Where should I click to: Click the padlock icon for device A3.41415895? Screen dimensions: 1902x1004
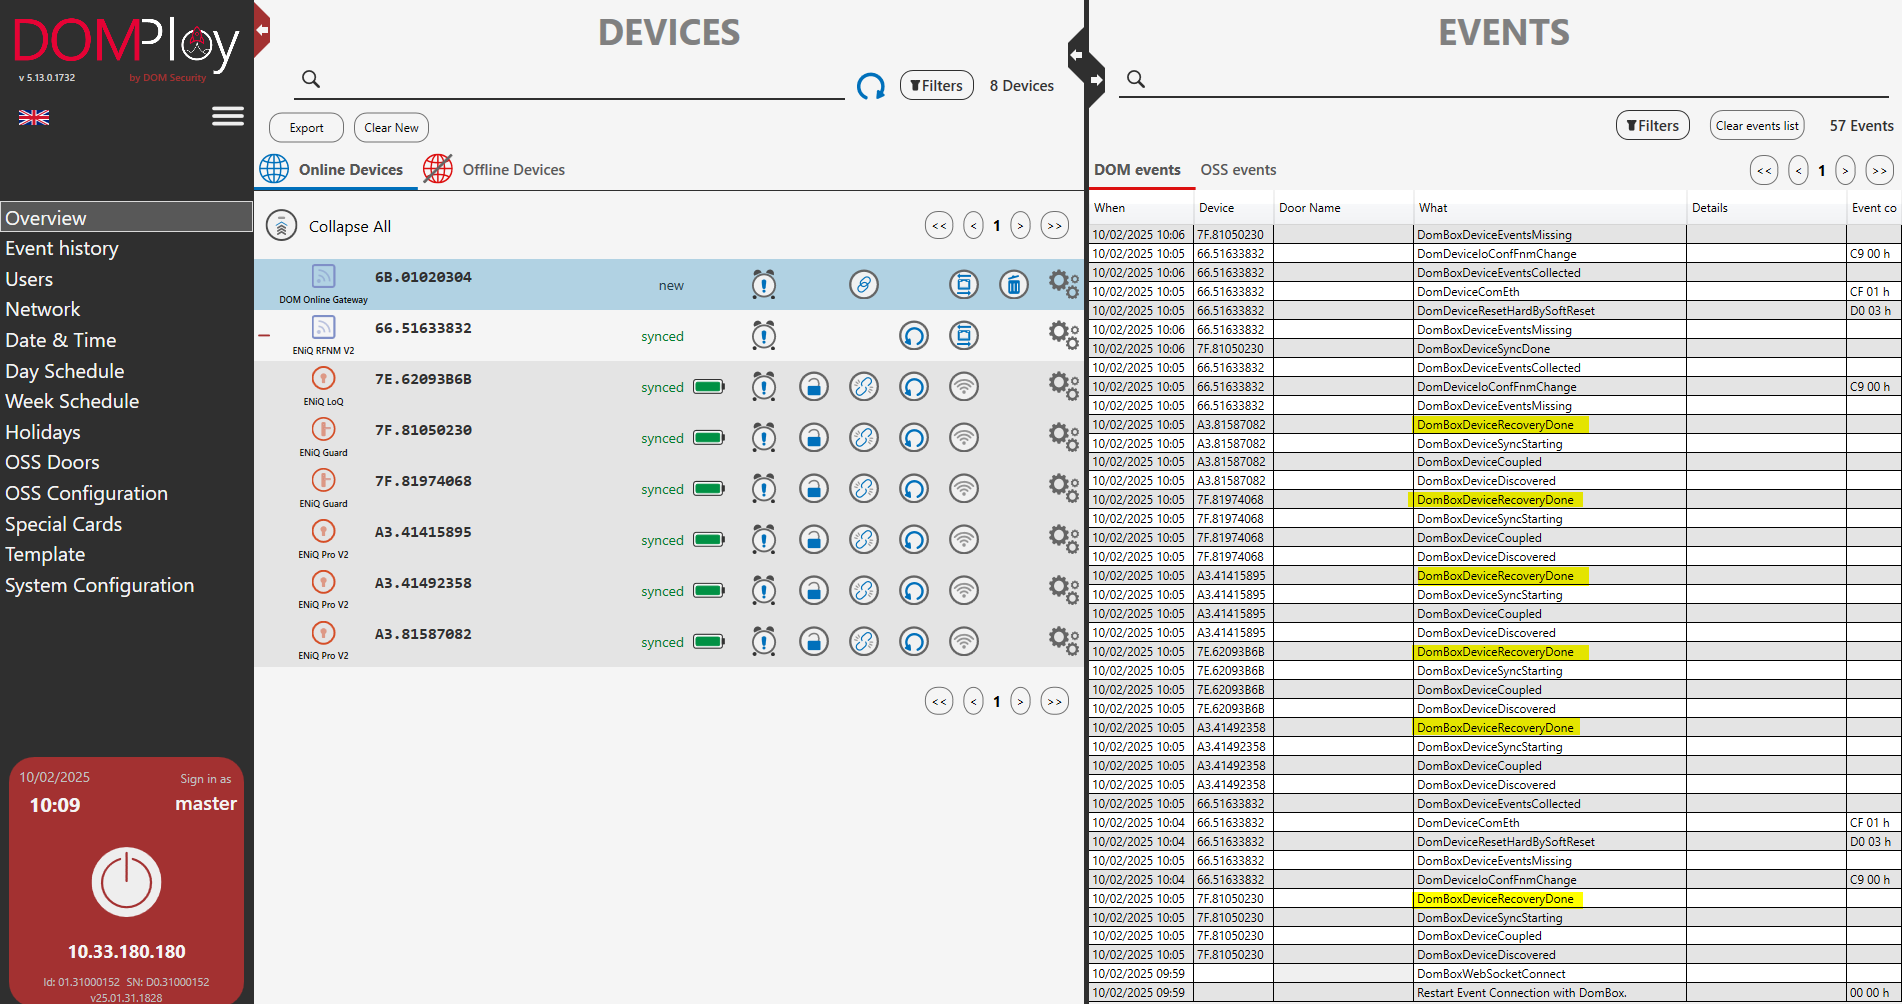click(x=814, y=540)
